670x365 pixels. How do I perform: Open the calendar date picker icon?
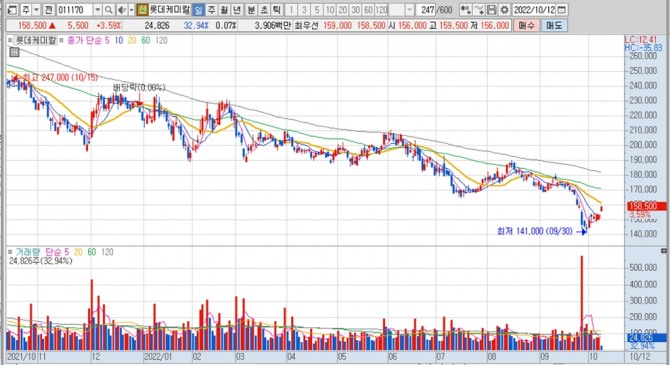pyautogui.click(x=561, y=10)
